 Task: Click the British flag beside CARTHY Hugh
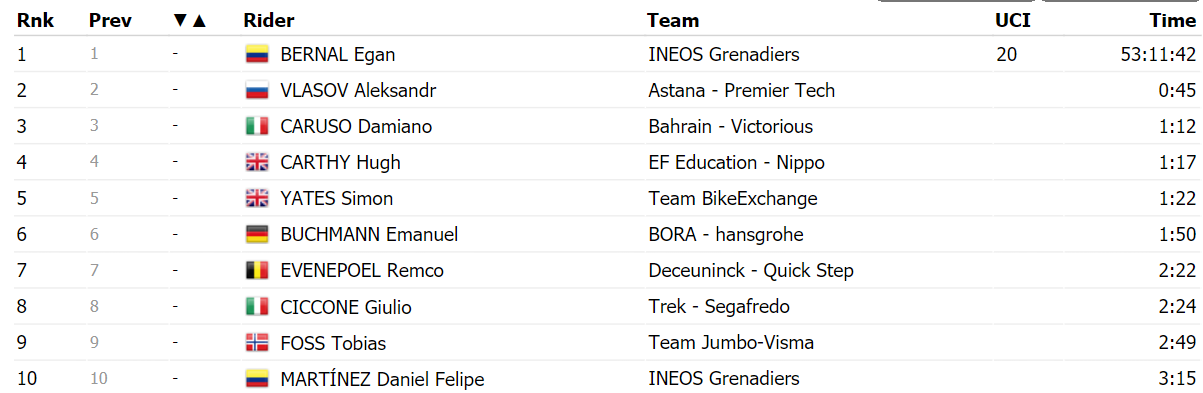pyautogui.click(x=258, y=163)
